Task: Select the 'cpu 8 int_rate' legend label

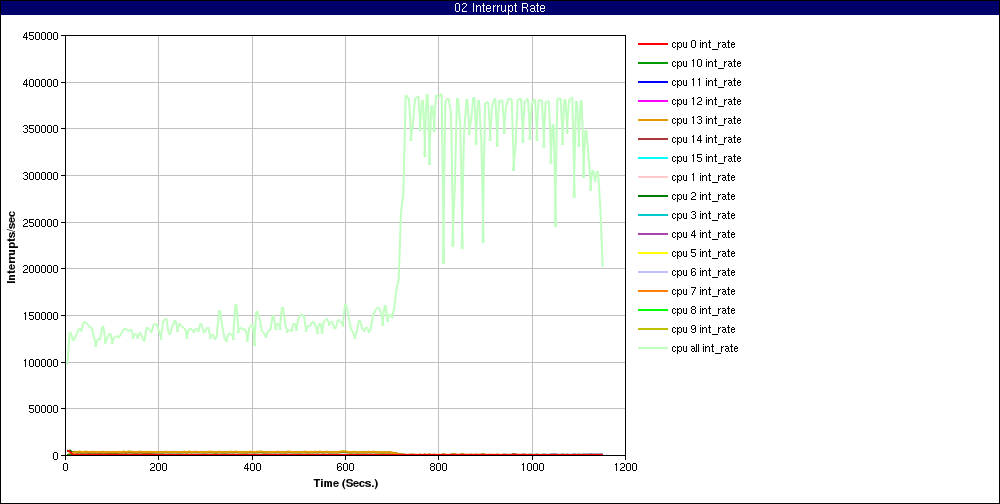Action: [x=703, y=310]
